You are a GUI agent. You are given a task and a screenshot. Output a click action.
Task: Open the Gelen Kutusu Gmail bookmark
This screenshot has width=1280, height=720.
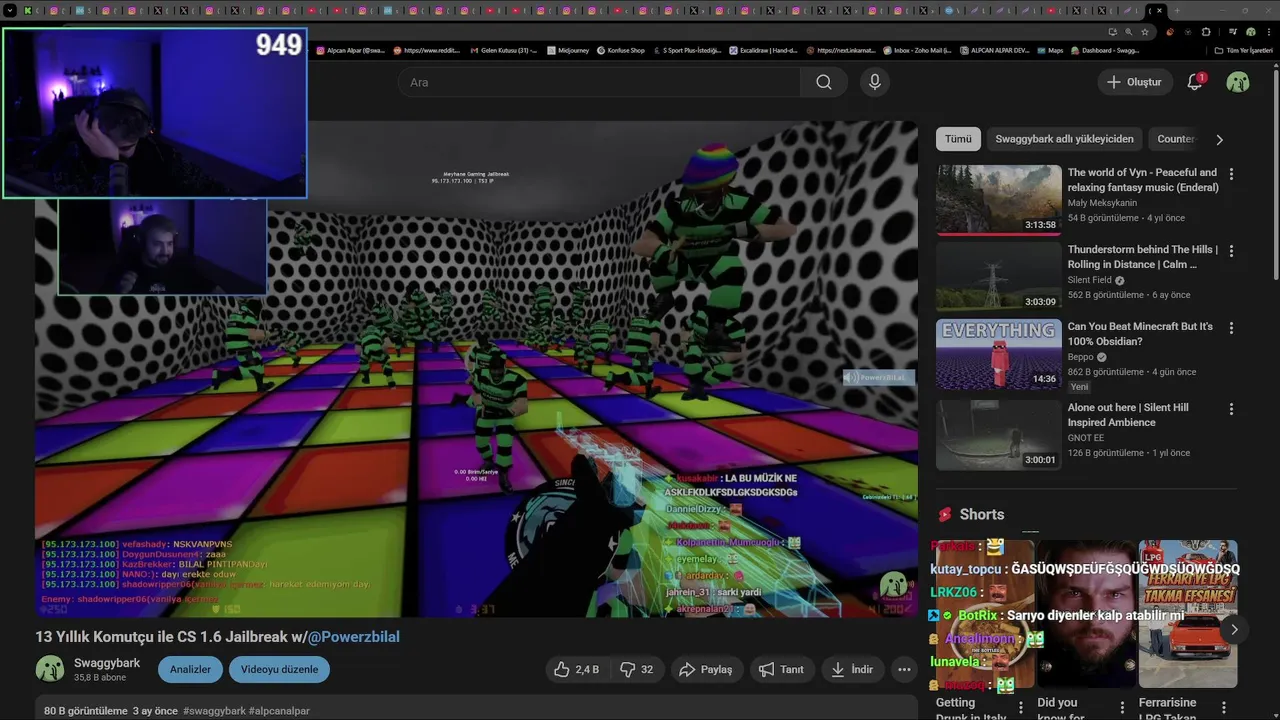pos(504,50)
